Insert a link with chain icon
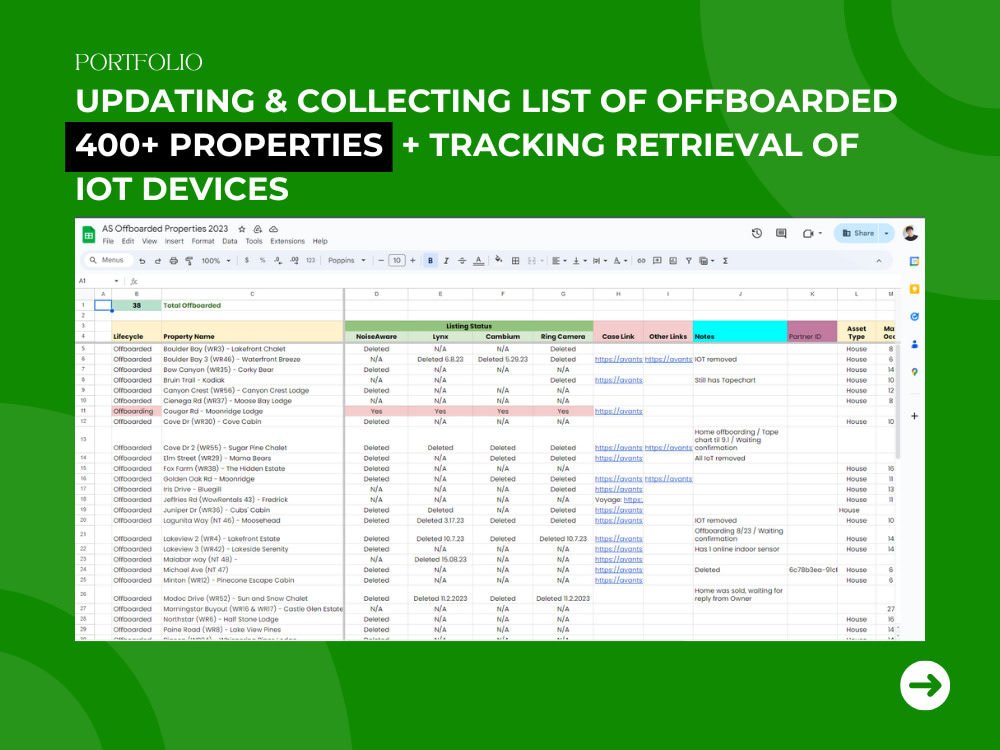Screen dimensions: 1000x750 click(642, 261)
